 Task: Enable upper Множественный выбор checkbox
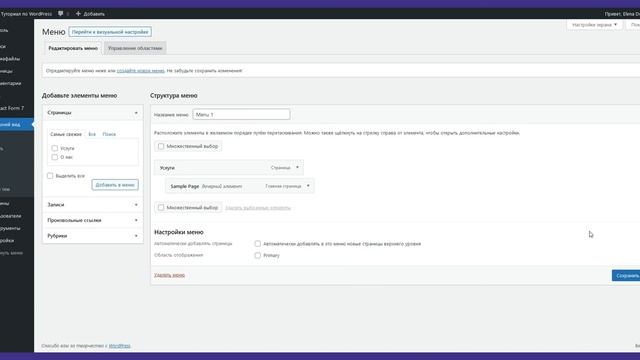point(161,146)
